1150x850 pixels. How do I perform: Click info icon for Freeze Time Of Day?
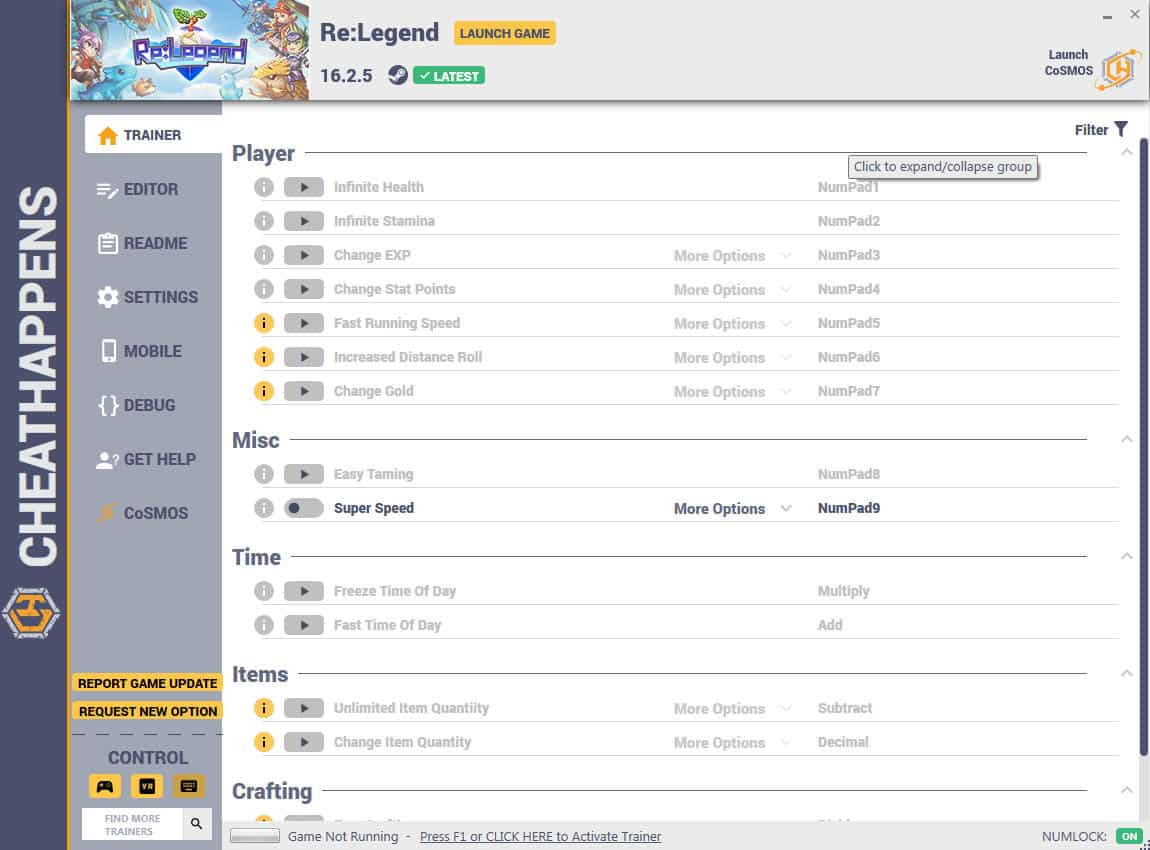point(264,591)
